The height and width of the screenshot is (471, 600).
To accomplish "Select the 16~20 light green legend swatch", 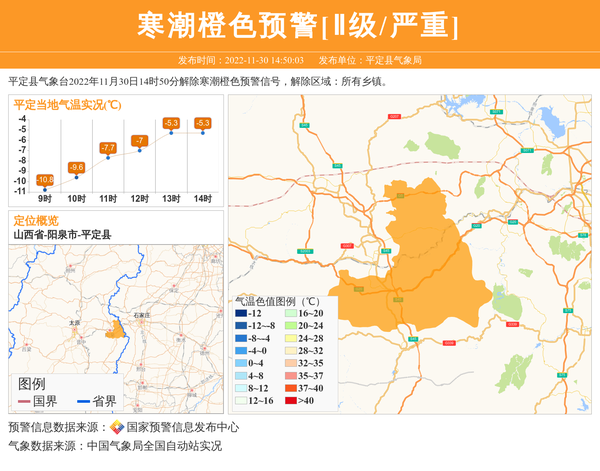I will pos(291,314).
